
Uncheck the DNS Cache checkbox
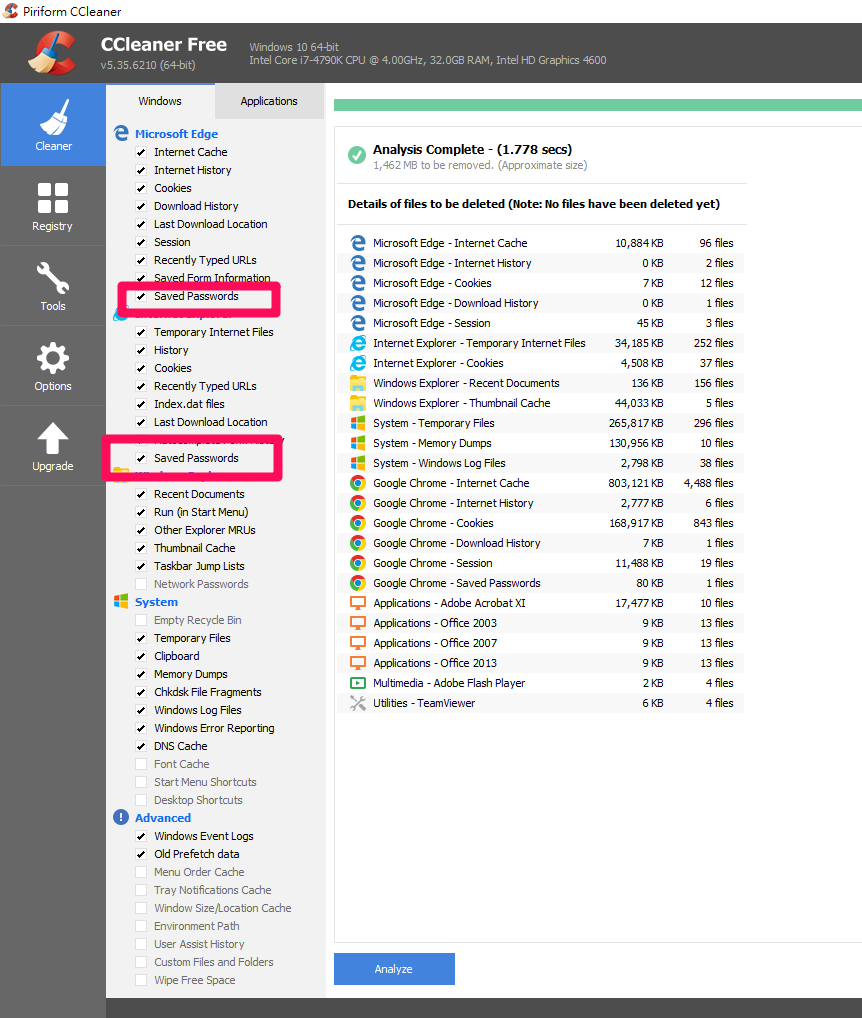[141, 746]
